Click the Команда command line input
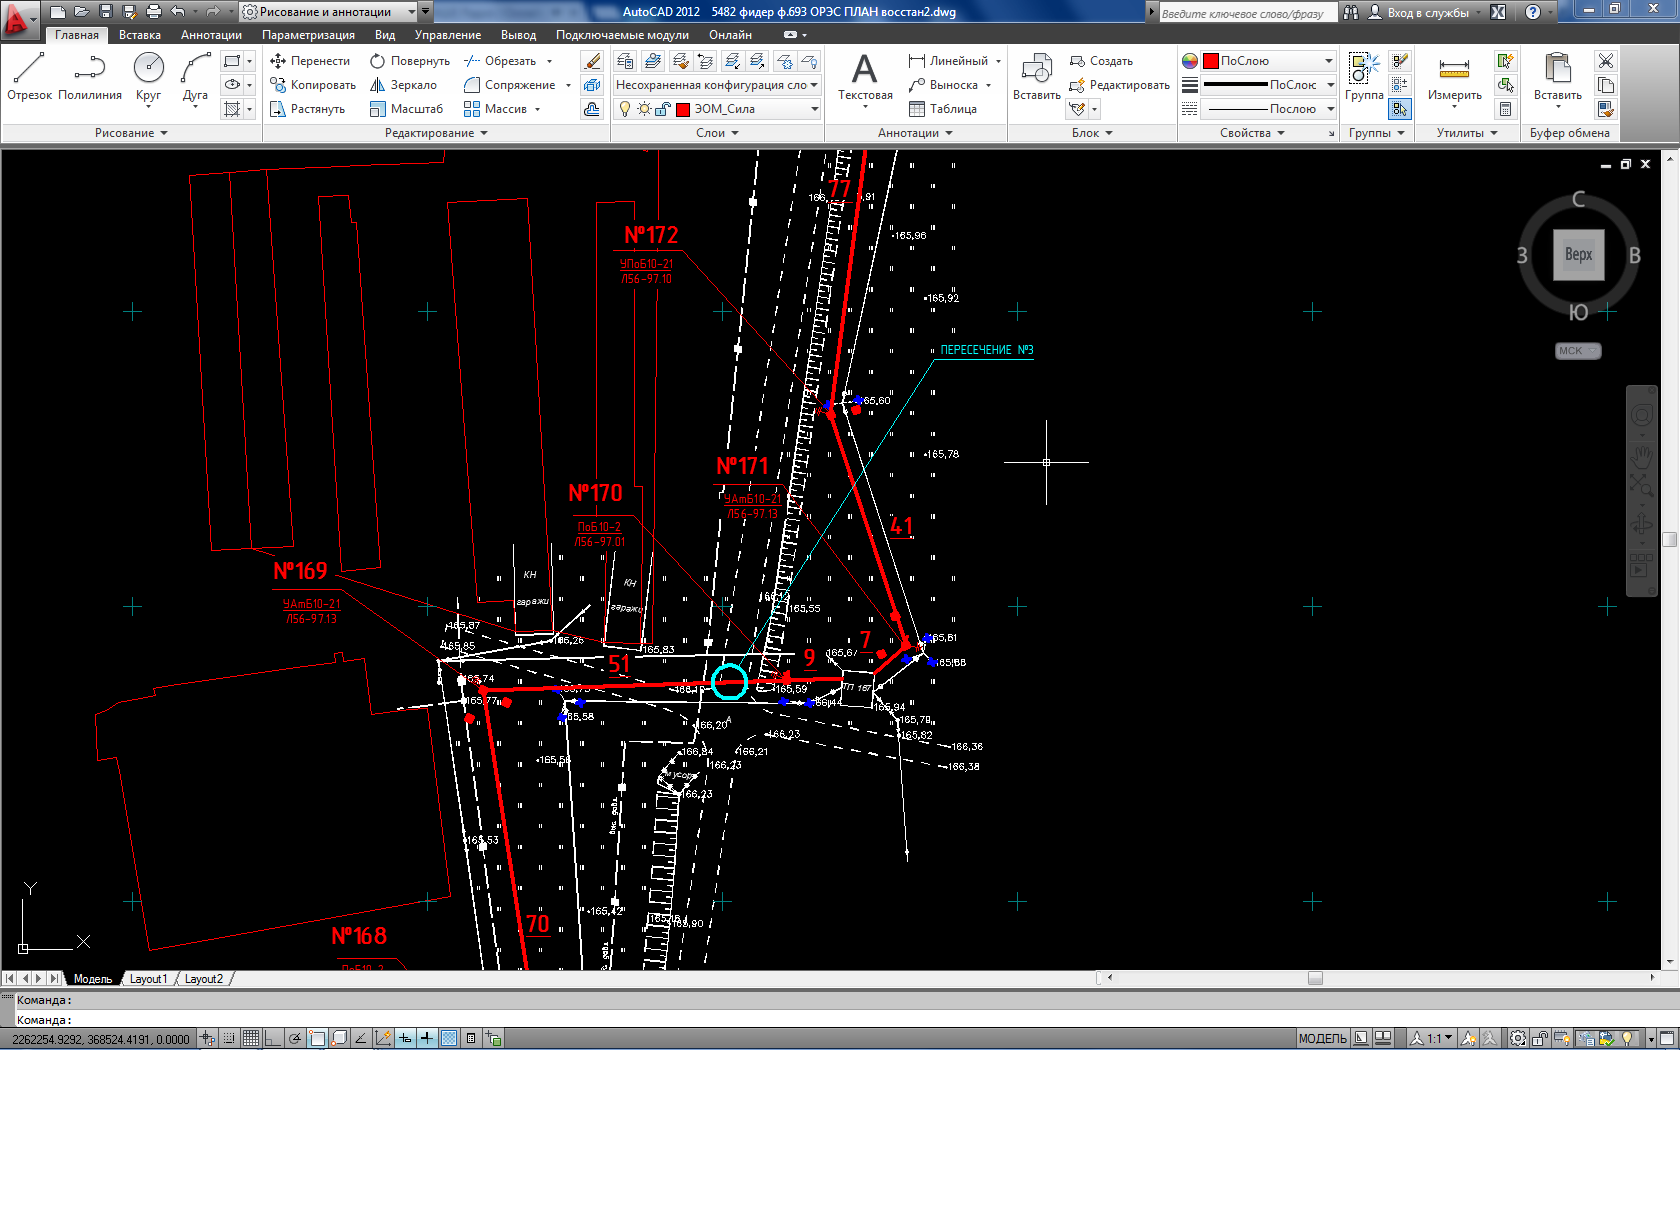The image size is (1680, 1216). [840, 1020]
